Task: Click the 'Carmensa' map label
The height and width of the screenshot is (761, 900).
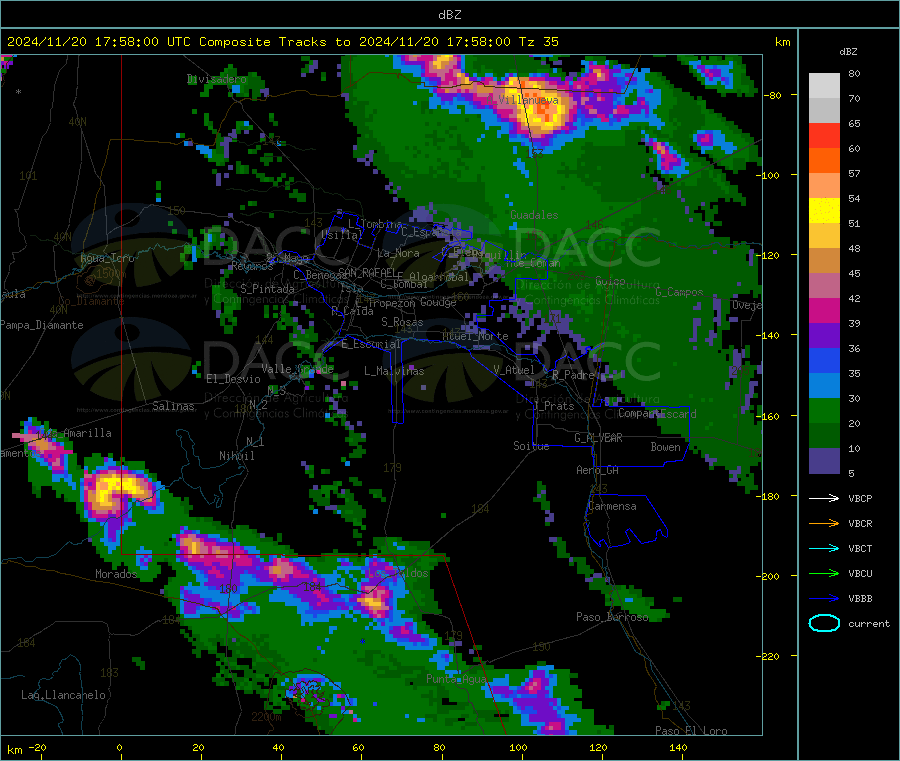Action: click(612, 506)
